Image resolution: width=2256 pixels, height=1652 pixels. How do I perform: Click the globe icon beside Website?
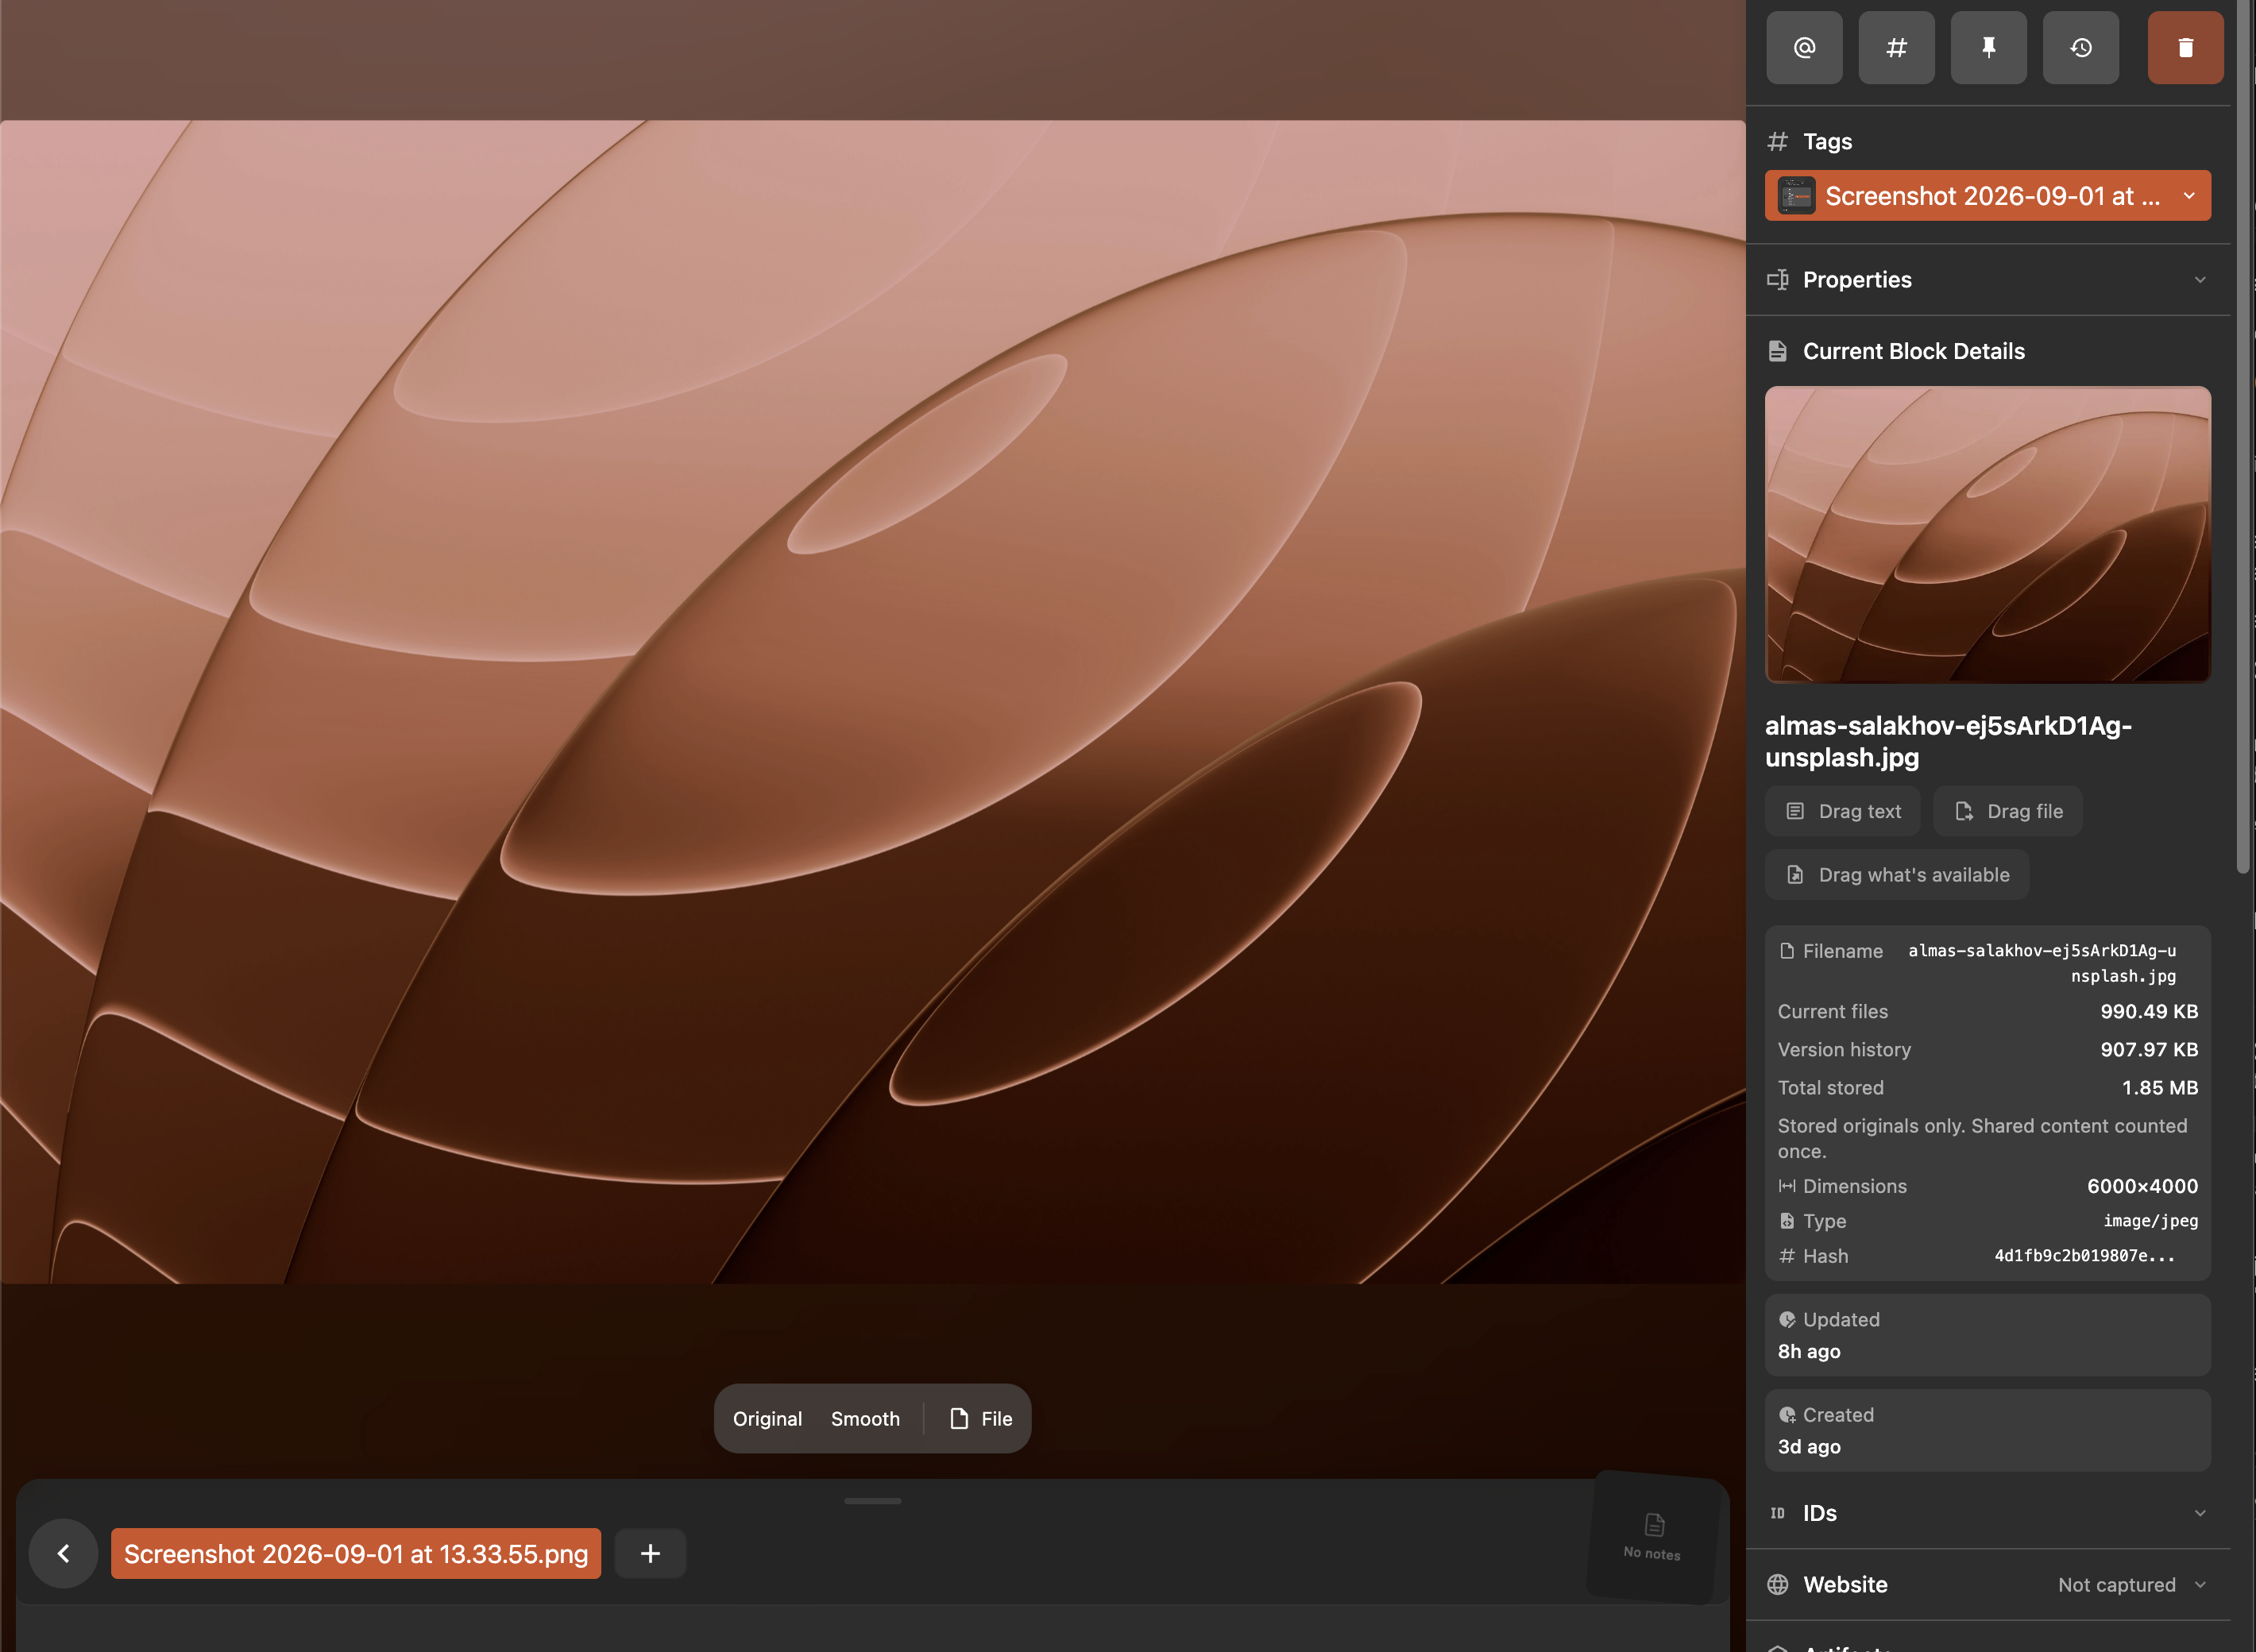(x=1777, y=1584)
